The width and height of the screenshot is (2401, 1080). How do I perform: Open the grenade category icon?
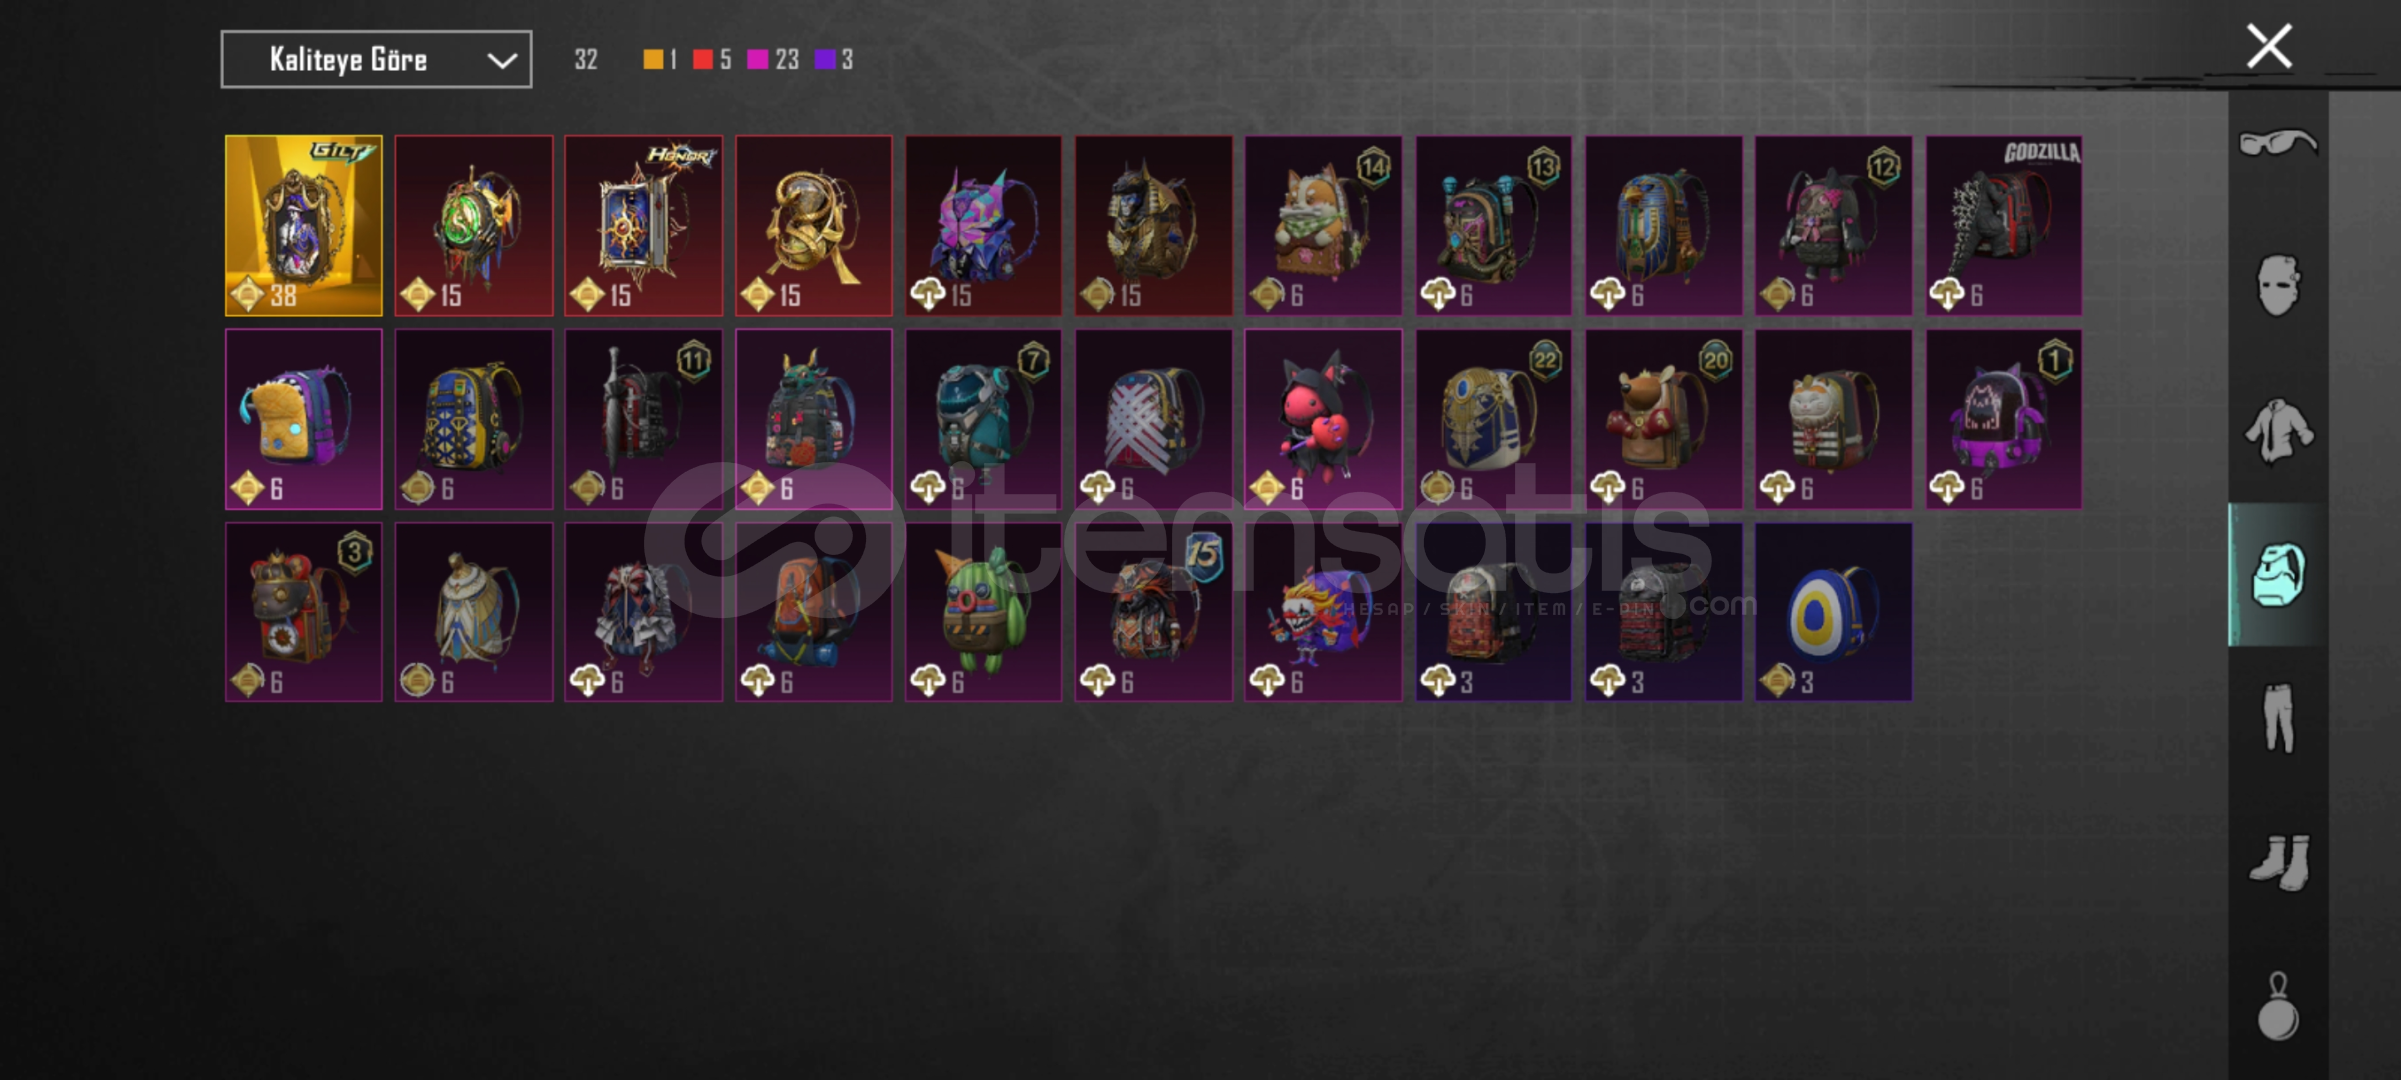[2278, 1006]
